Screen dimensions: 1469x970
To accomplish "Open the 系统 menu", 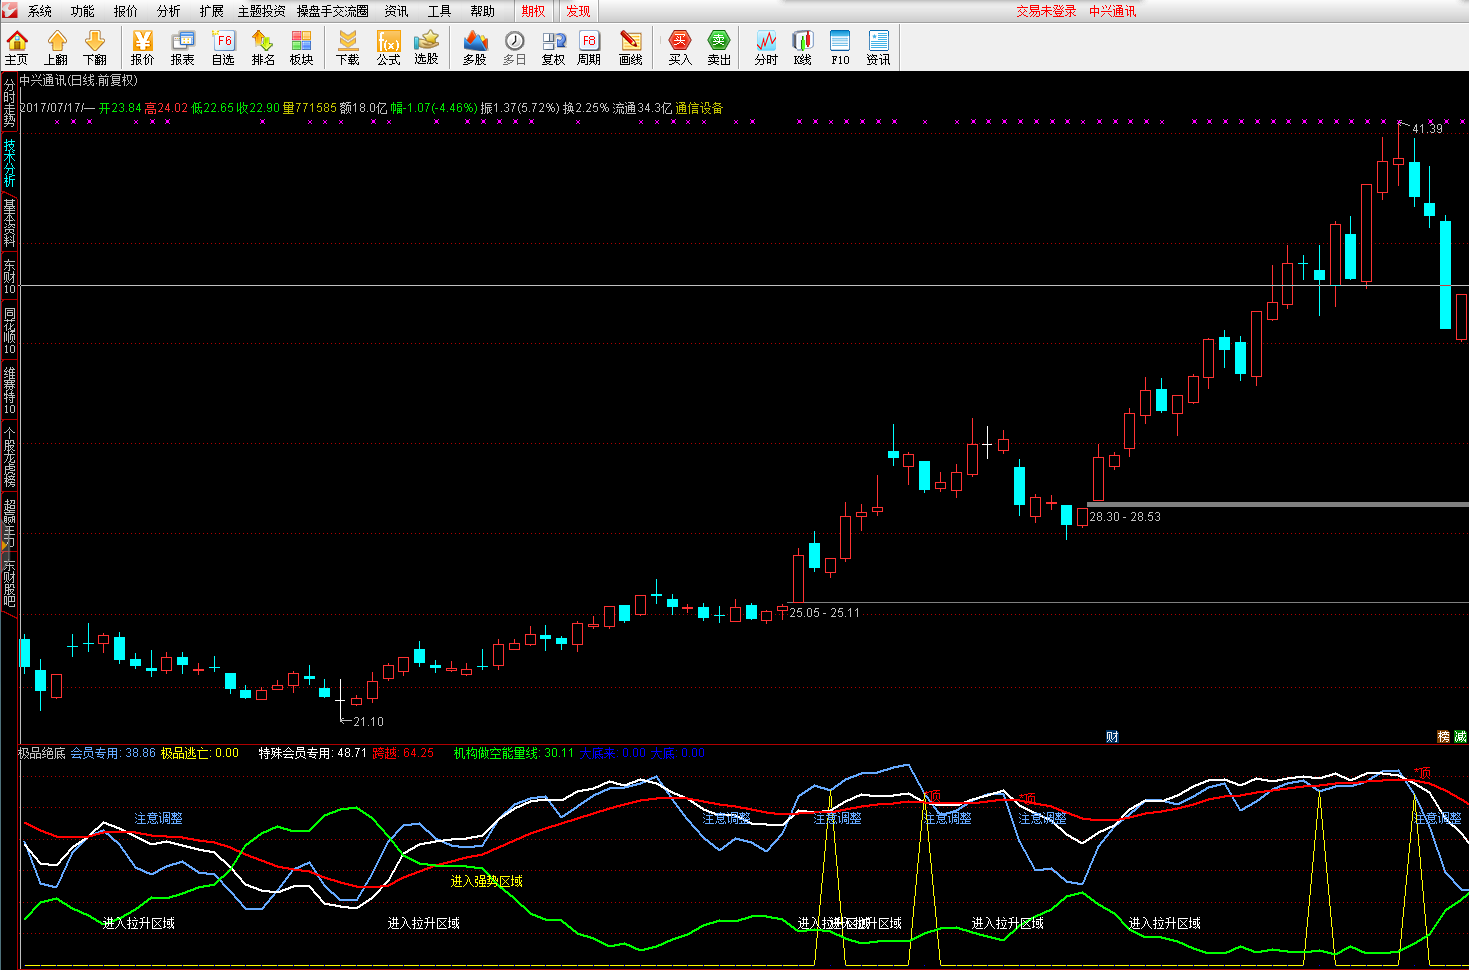I will (x=40, y=11).
